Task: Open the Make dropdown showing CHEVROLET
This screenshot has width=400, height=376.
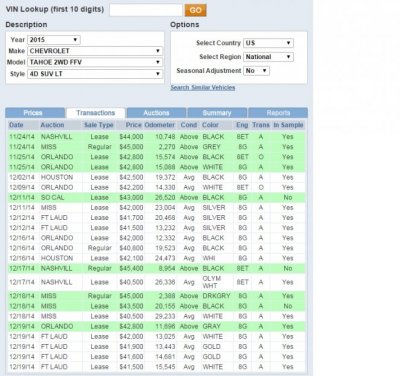Action: (x=95, y=51)
